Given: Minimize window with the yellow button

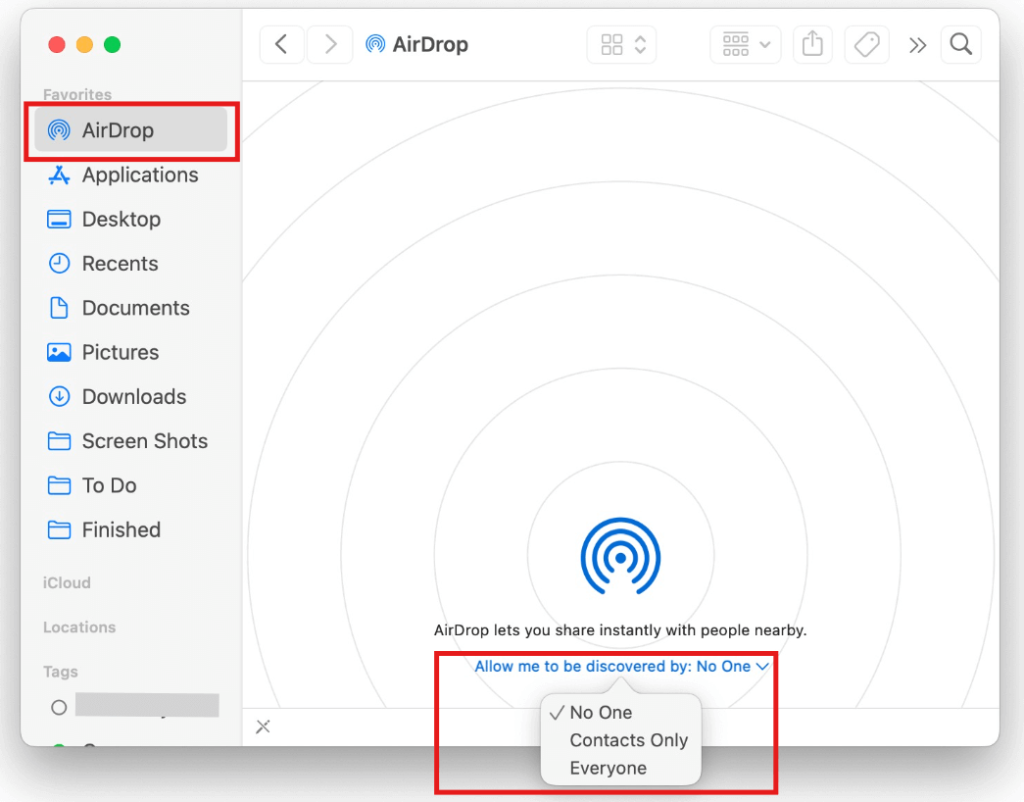Looking at the screenshot, I should (84, 44).
